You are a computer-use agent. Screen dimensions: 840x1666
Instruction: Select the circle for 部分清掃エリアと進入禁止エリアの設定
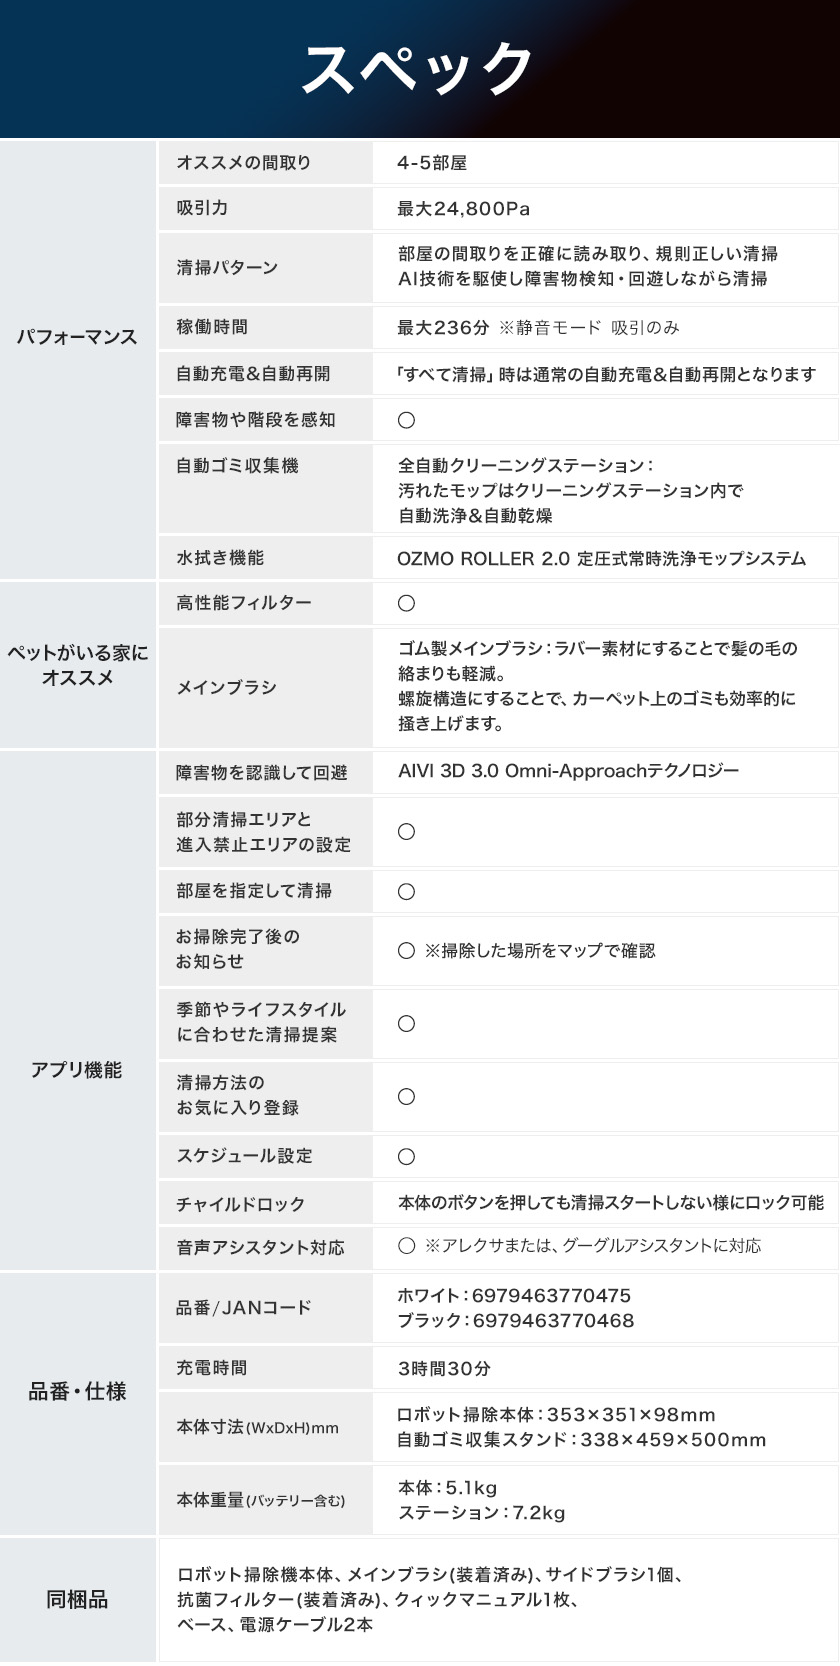[x=406, y=832]
